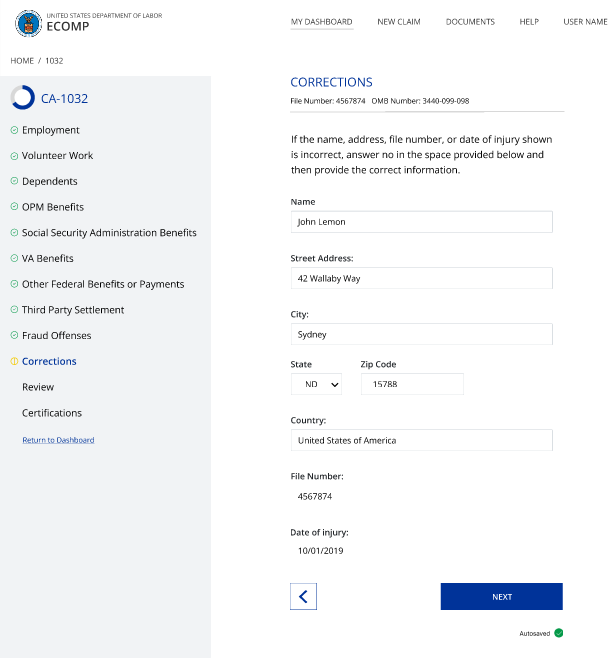Click the Home breadcrumb link

(22, 61)
